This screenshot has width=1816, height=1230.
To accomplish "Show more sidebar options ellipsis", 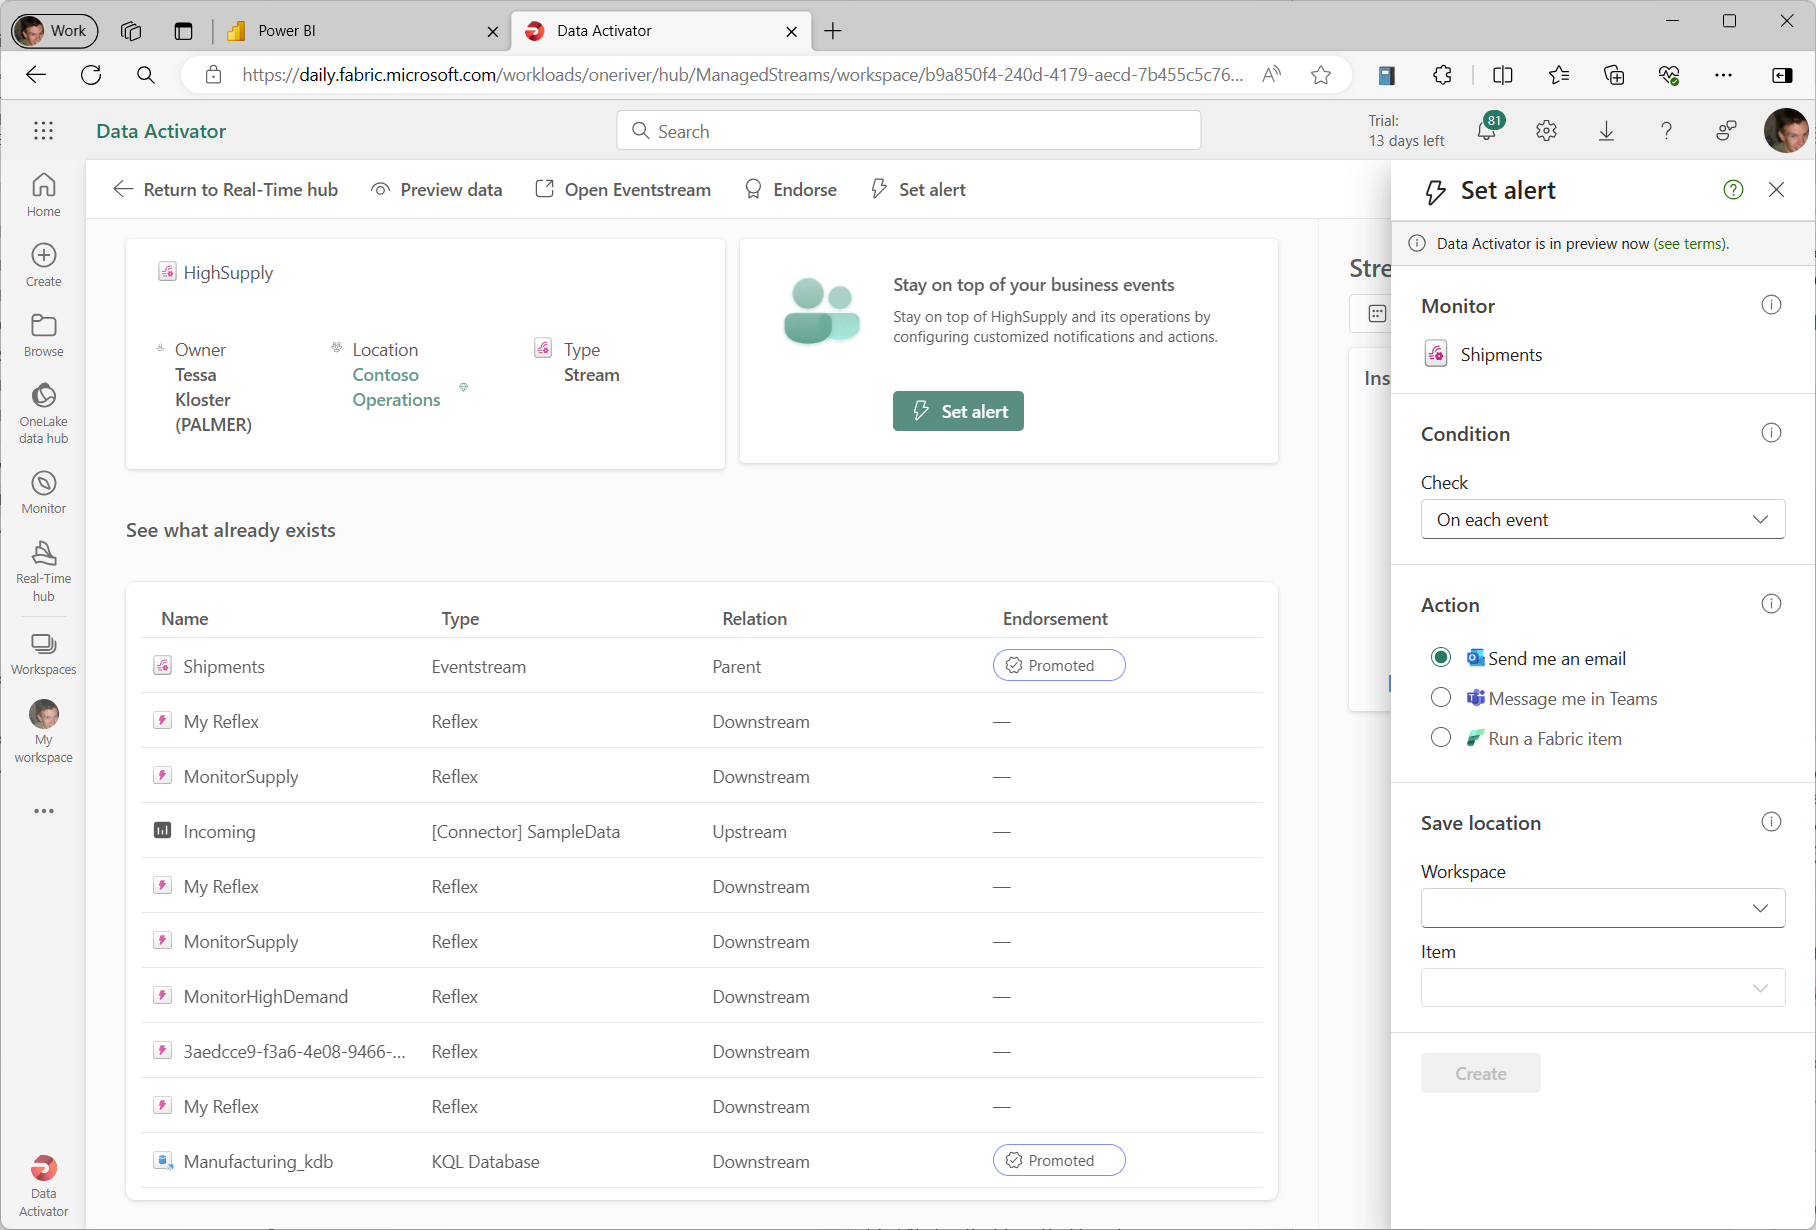I will 43,811.
